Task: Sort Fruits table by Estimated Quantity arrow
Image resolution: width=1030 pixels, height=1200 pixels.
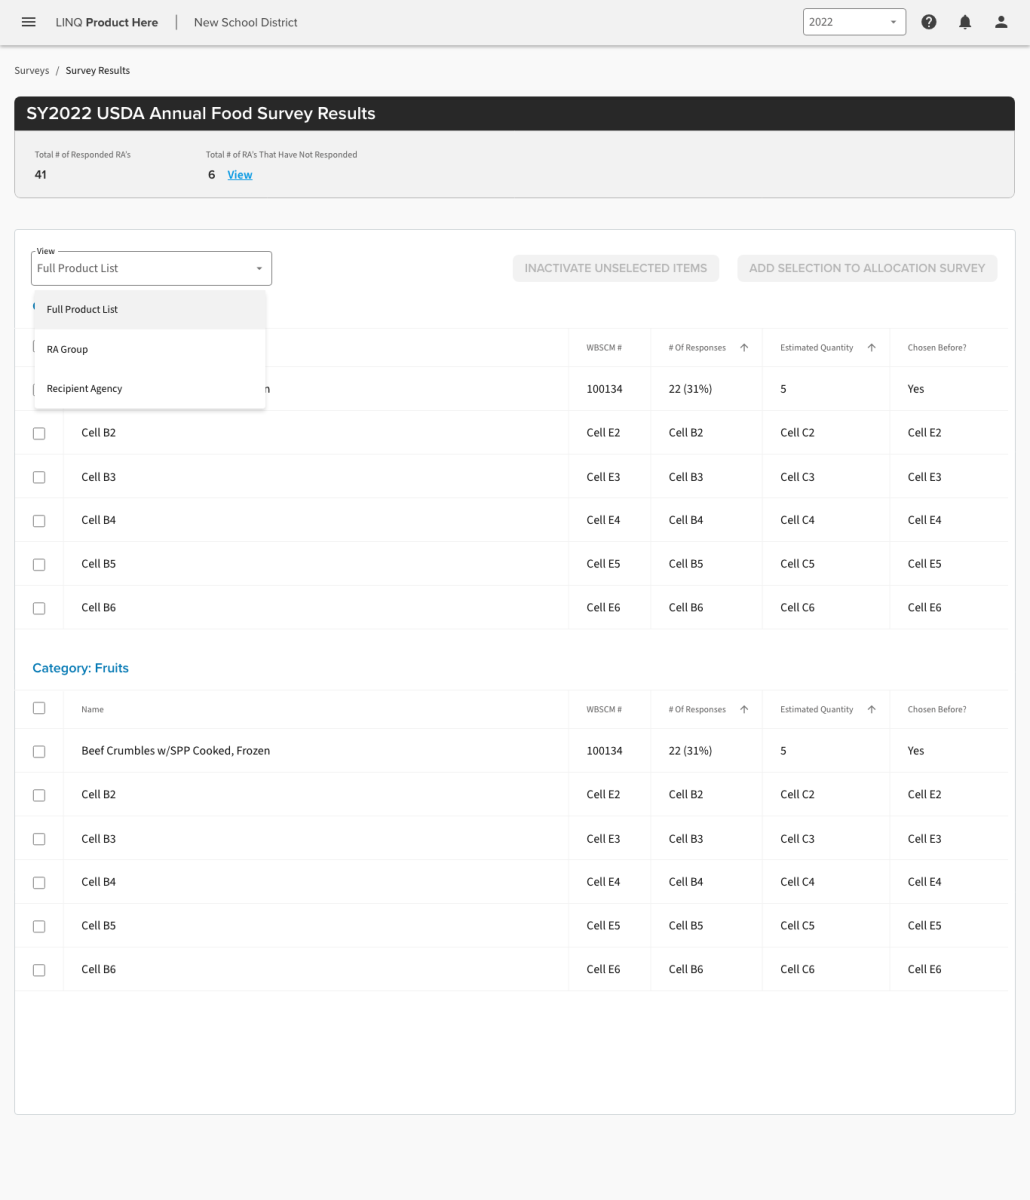Action: [872, 710]
